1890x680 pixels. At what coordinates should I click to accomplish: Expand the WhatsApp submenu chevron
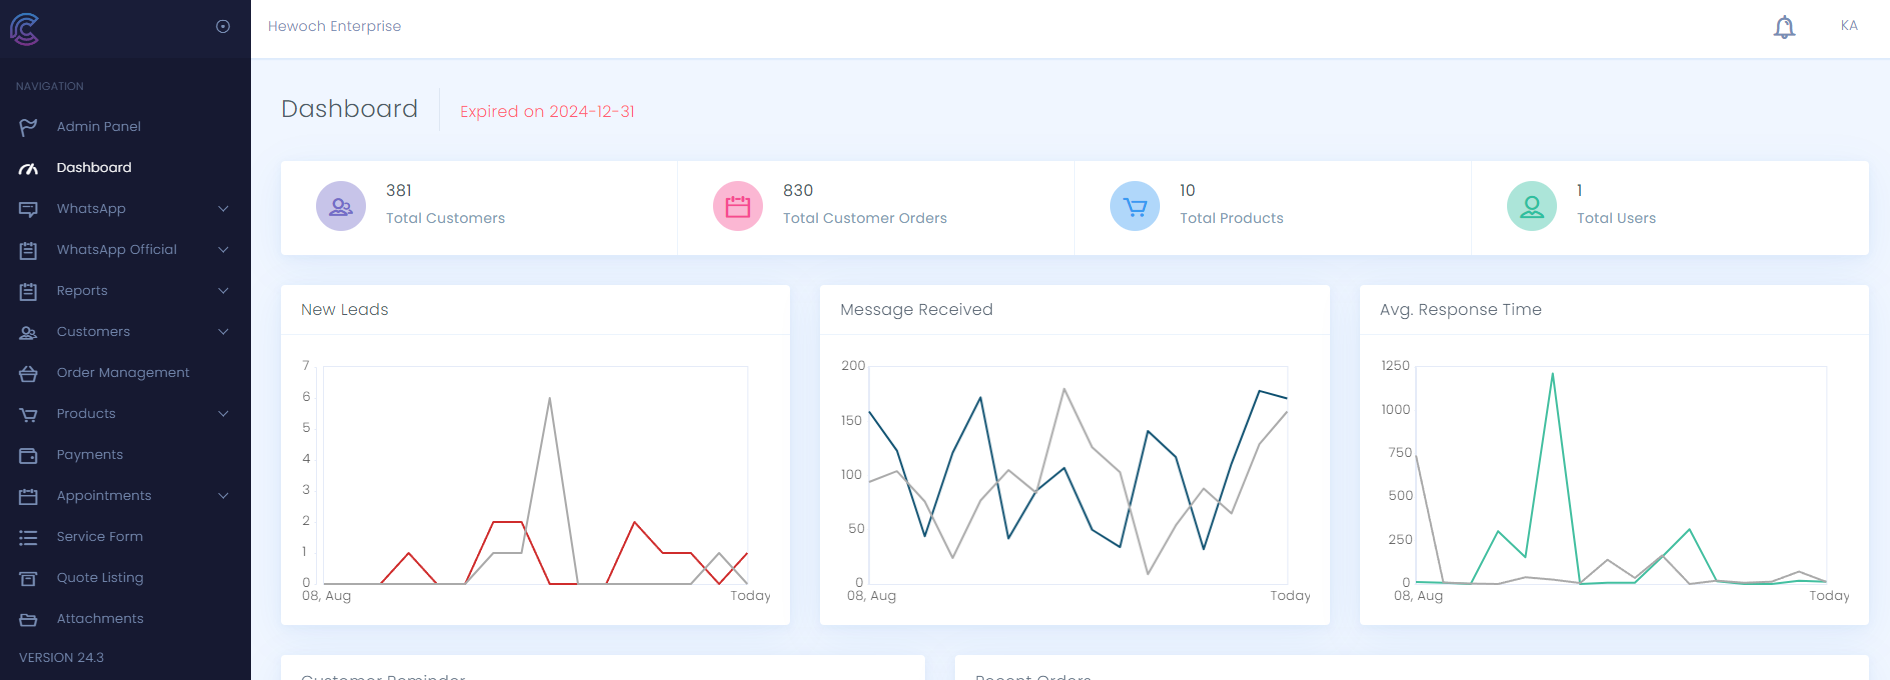(223, 209)
